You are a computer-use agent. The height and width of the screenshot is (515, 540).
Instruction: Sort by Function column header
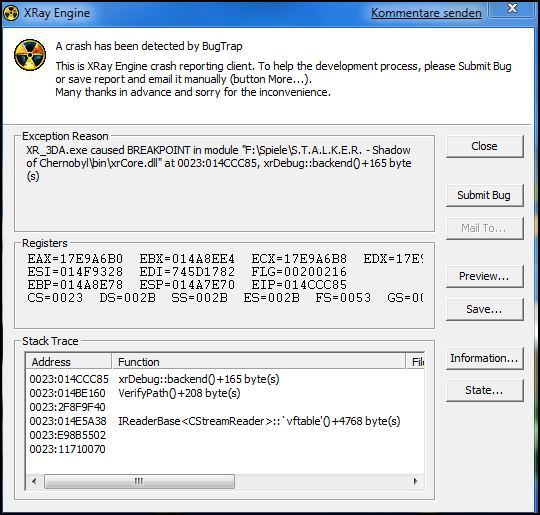[x=259, y=362]
